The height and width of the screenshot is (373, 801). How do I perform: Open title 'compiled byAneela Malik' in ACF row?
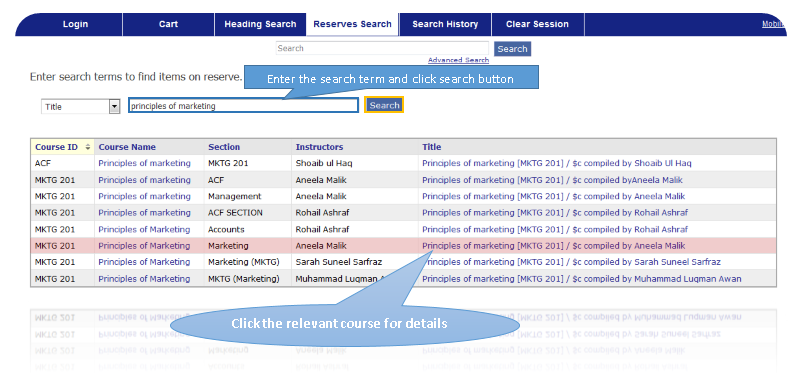pos(552,180)
